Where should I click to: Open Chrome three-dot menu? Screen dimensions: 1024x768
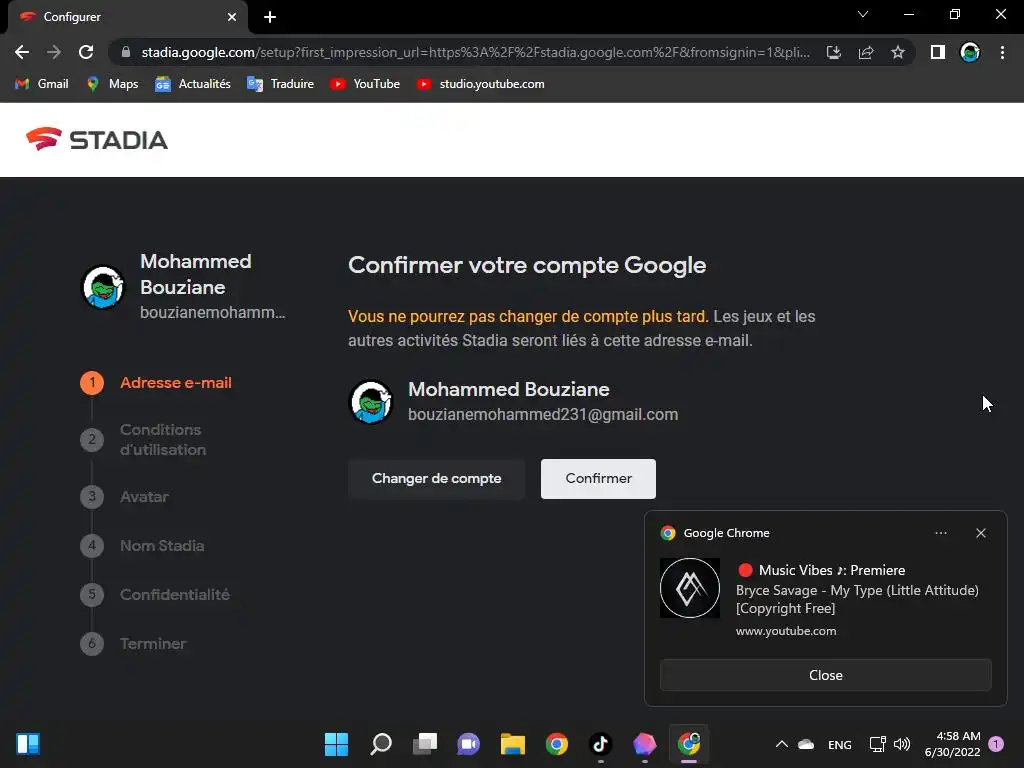coord(1002,52)
